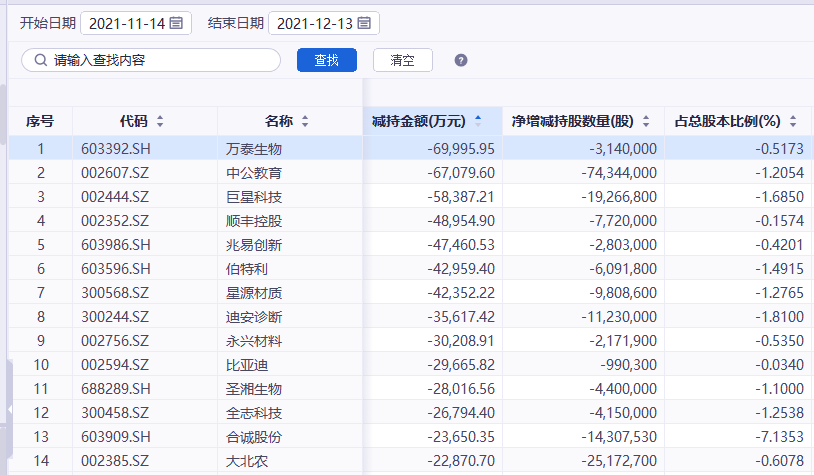Edit the end date 2021-12-13 field

click(x=324, y=23)
